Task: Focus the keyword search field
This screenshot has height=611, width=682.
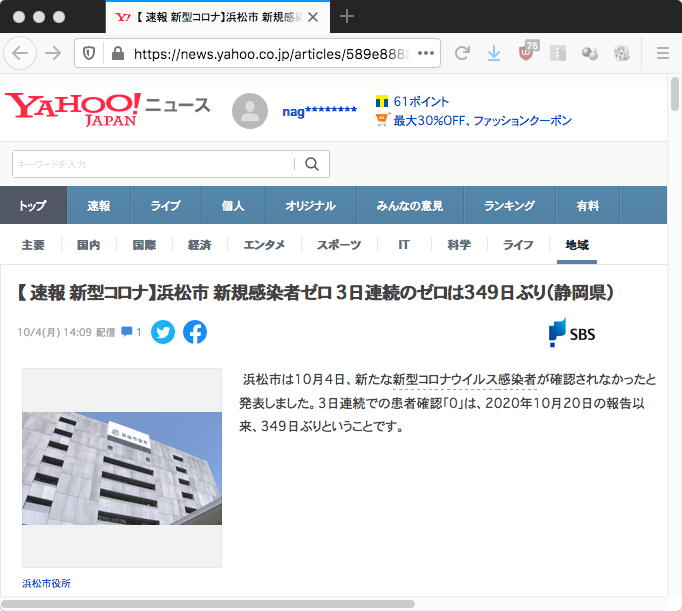Action: pyautogui.click(x=153, y=164)
